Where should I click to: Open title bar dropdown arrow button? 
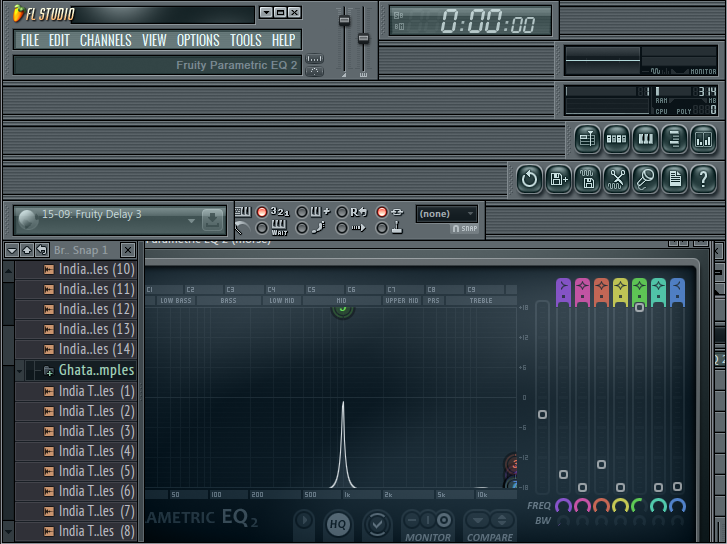click(266, 13)
